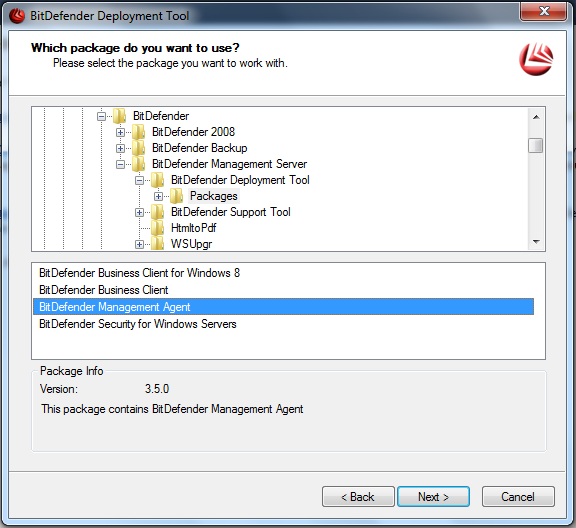576x528 pixels.
Task: Click the WSUpgr folder icon
Action: tap(158, 244)
